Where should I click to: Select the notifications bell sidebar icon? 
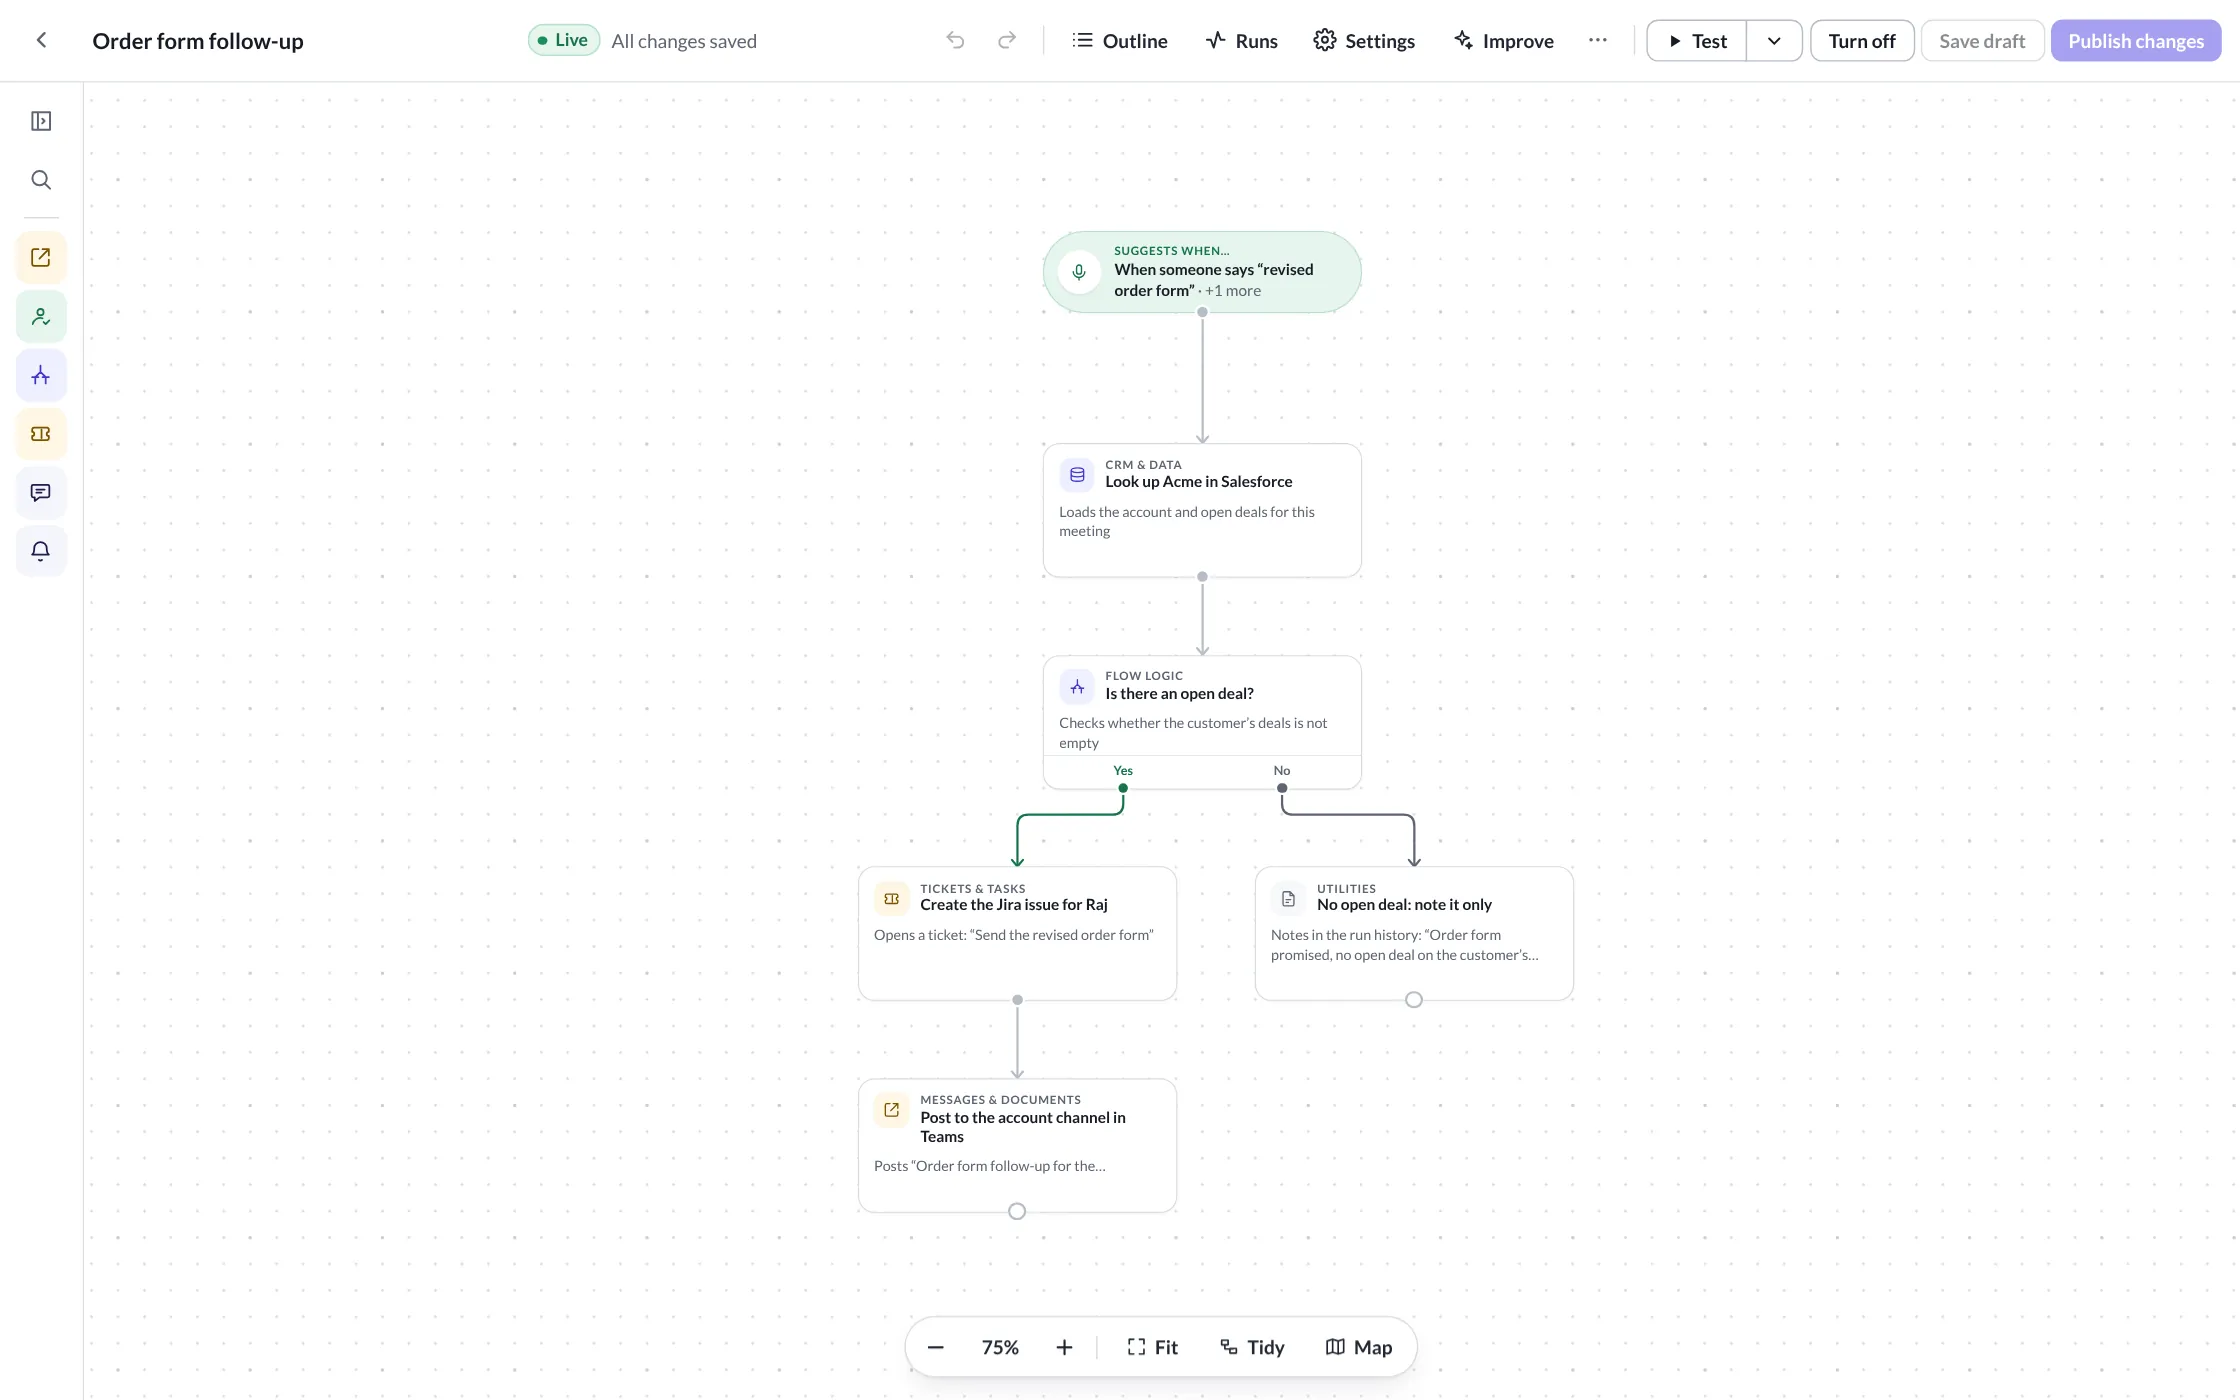click(41, 551)
